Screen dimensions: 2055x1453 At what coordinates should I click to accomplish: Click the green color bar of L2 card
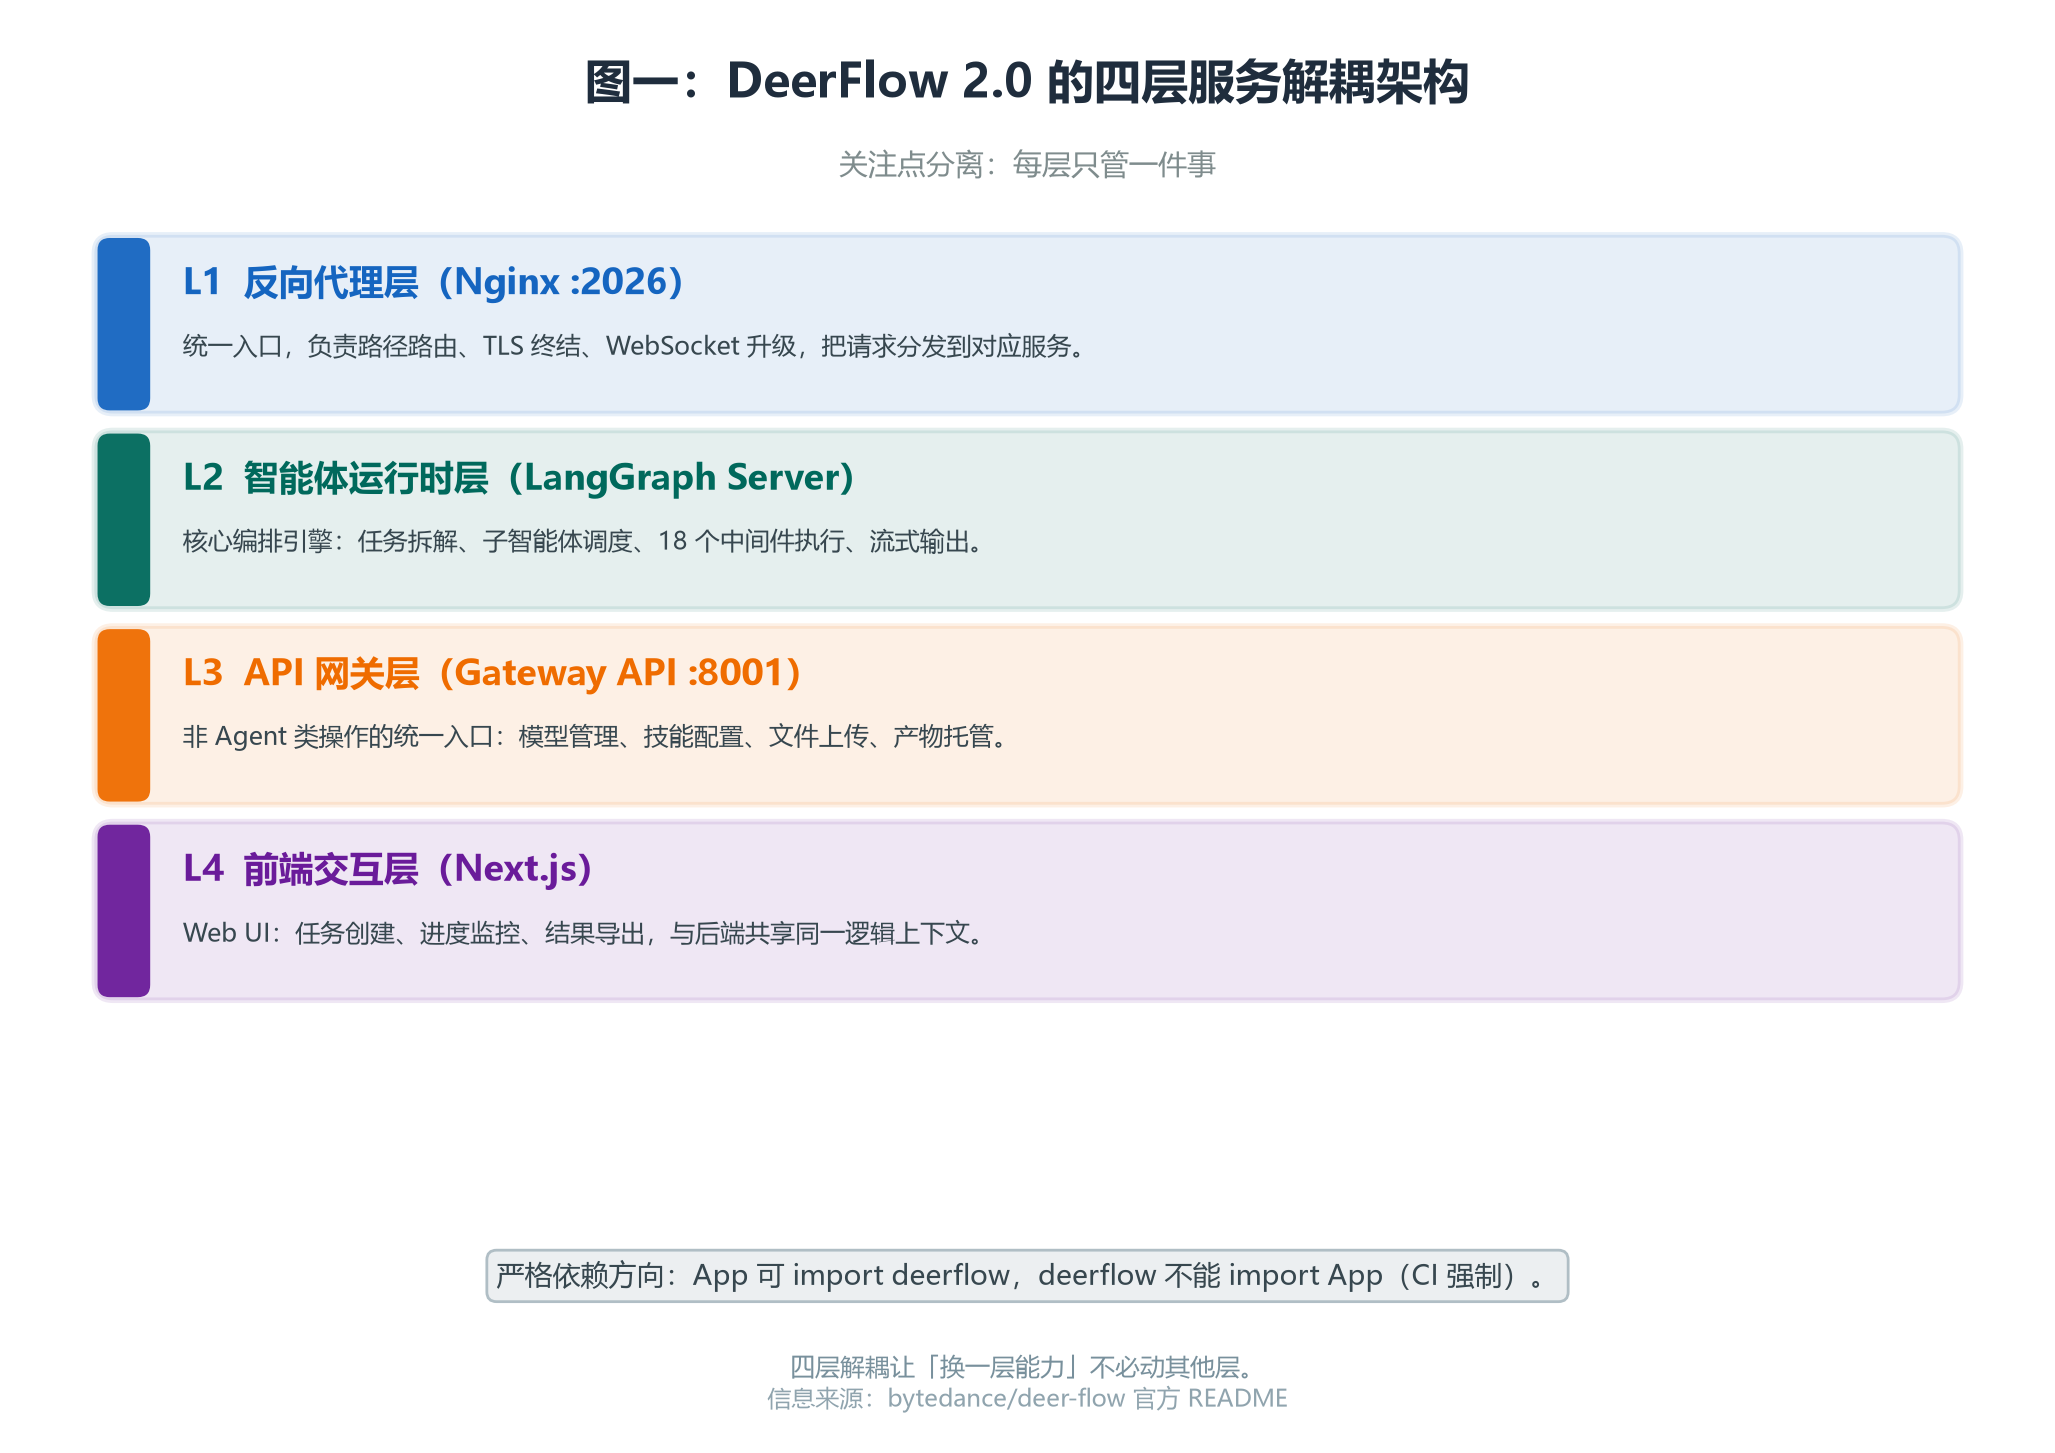[x=124, y=519]
